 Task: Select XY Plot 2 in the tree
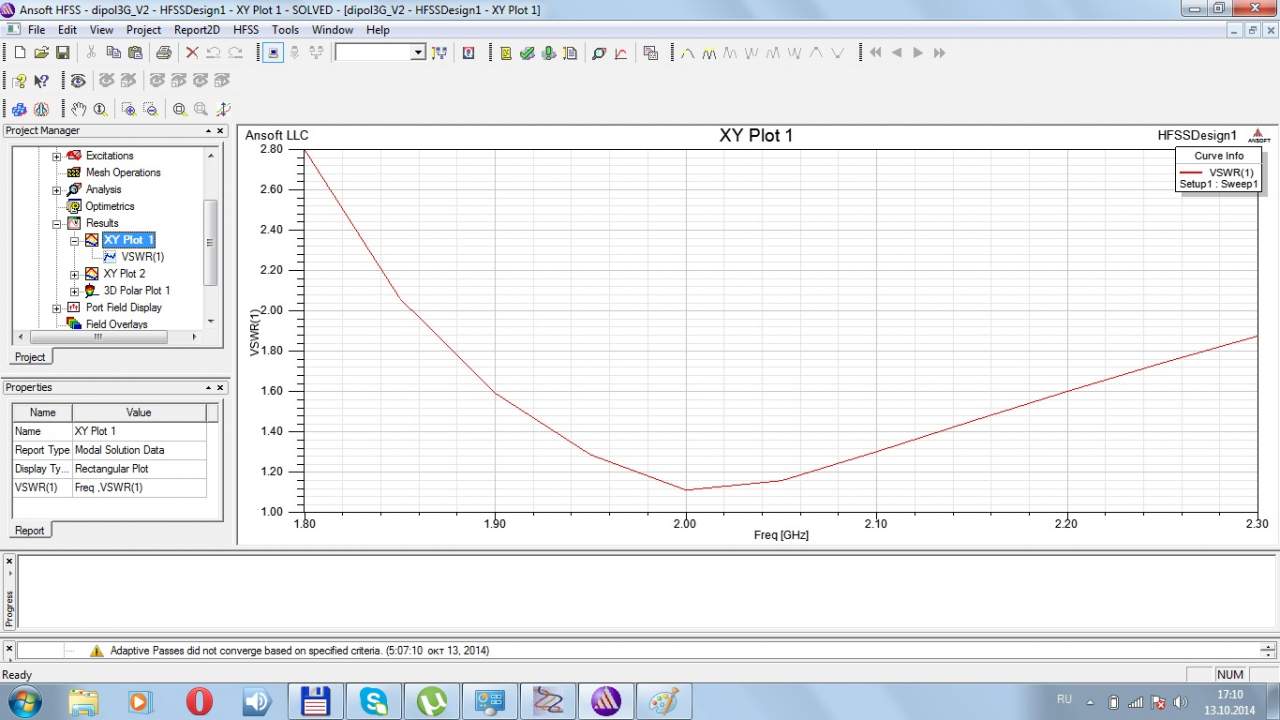124,274
